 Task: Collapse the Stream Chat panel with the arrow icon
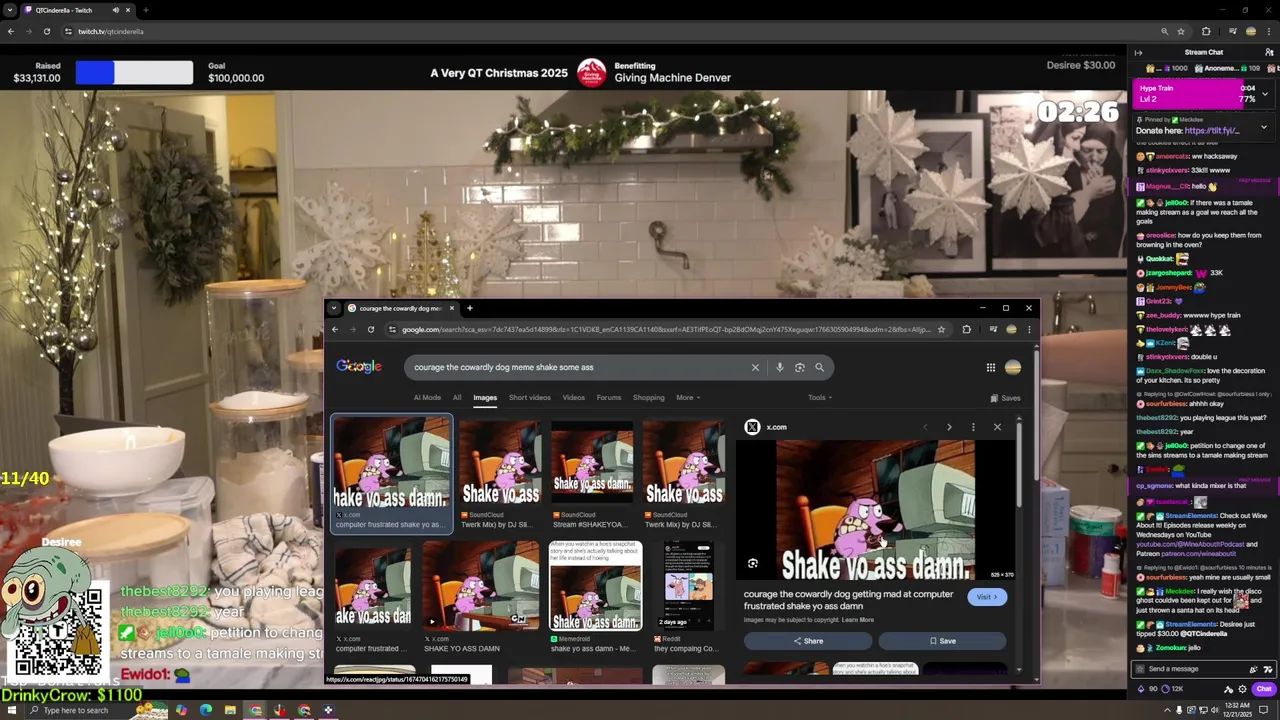[x=1138, y=52]
